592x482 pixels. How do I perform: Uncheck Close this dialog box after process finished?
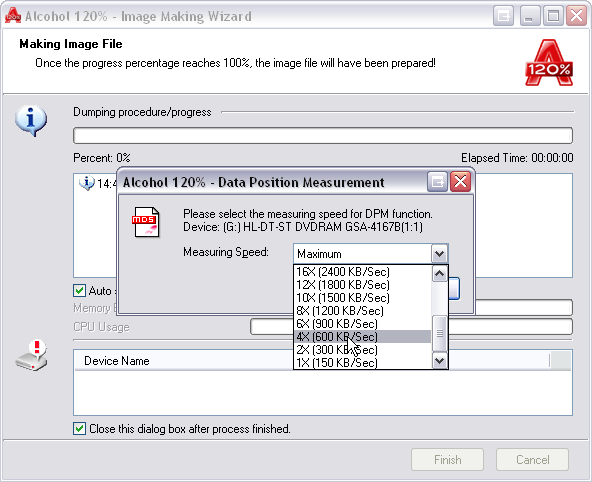pos(79,429)
